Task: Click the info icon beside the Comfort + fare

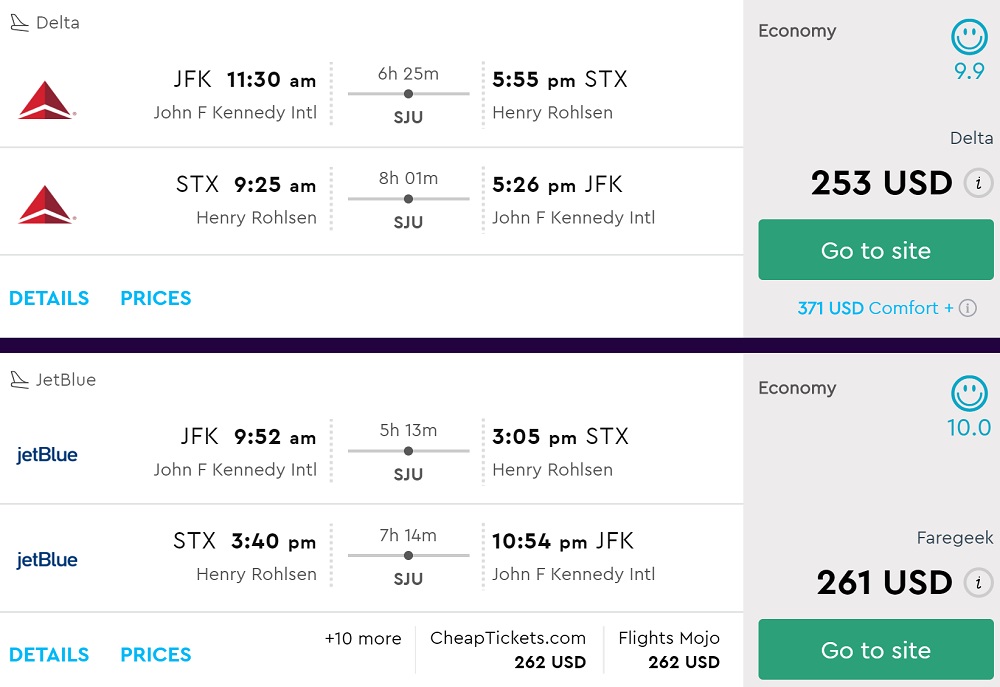Action: 967,308
